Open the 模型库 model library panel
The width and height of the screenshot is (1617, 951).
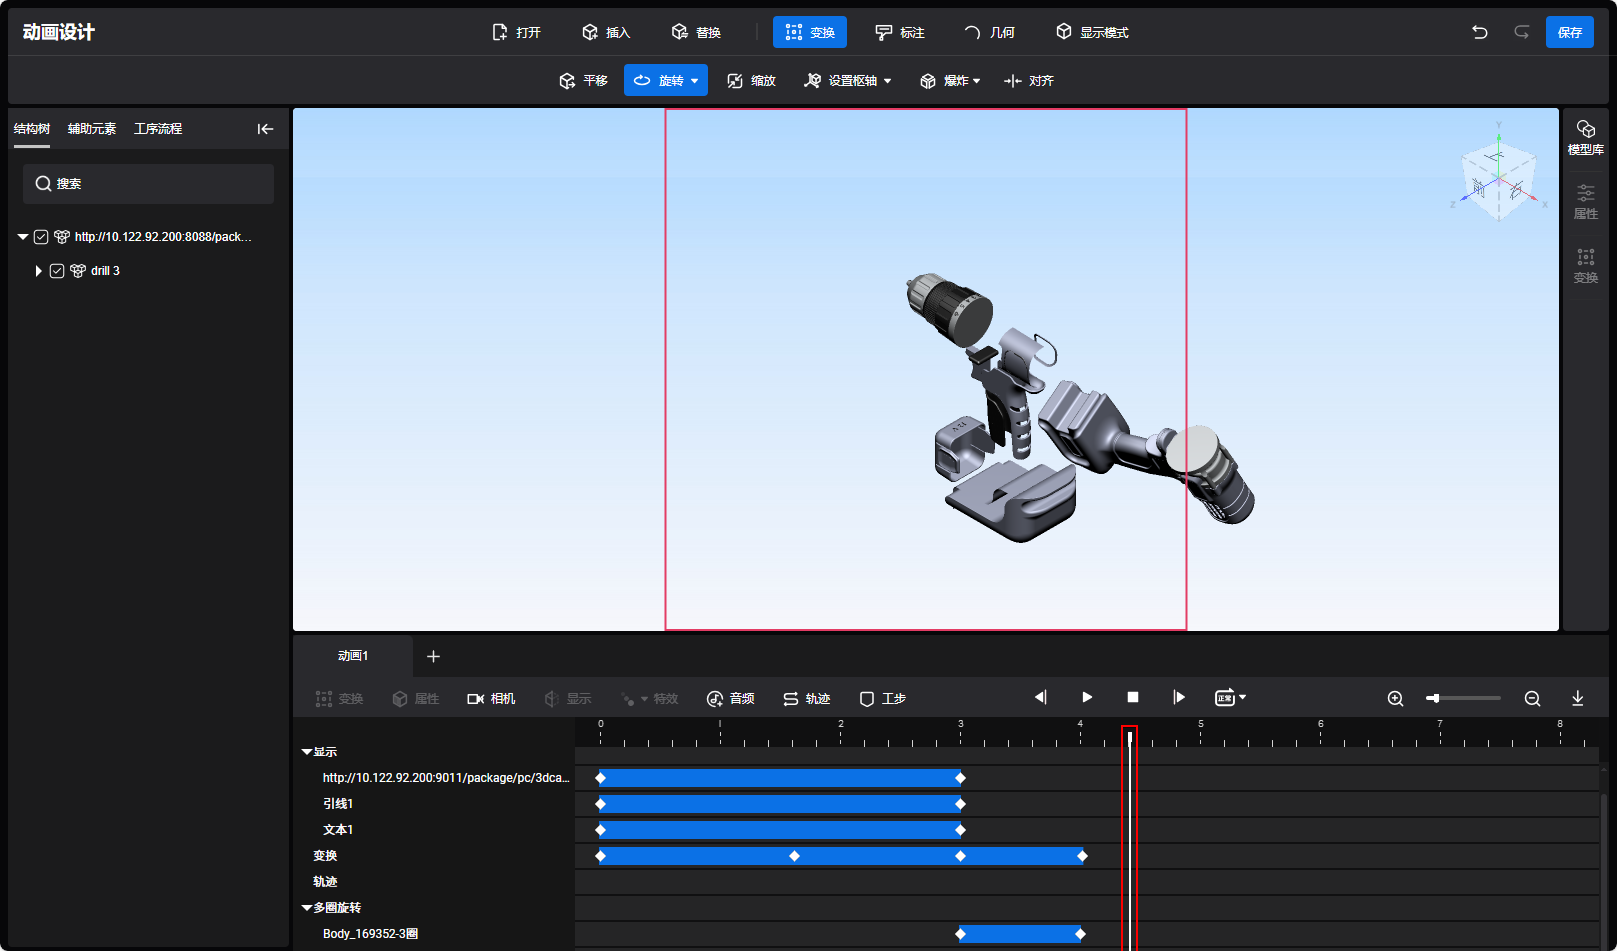(1585, 137)
